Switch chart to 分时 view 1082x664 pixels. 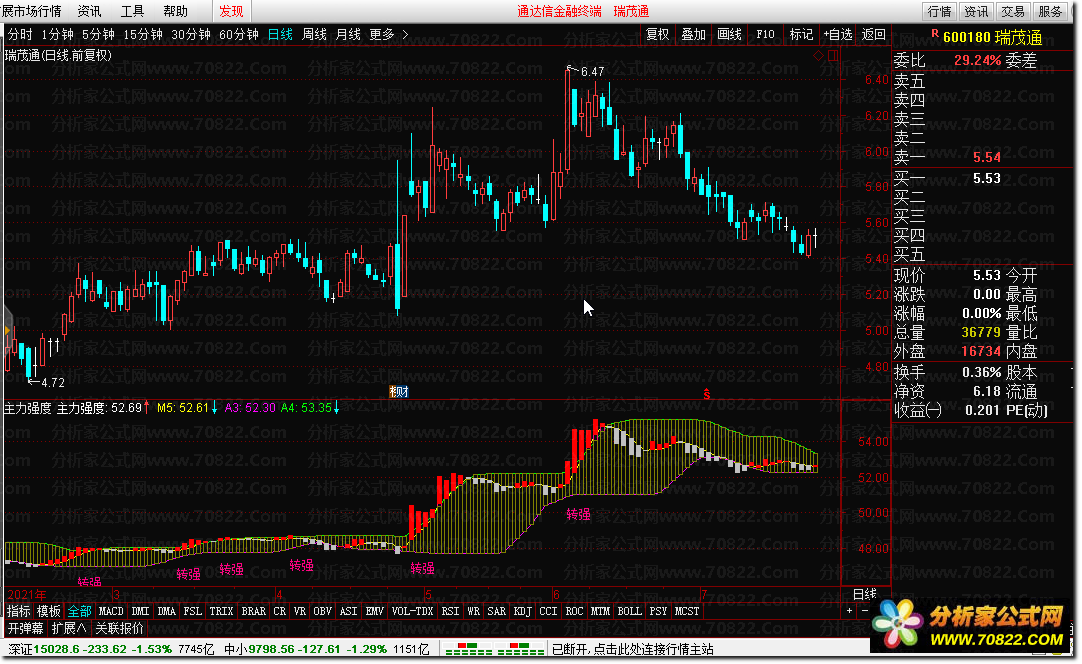20,34
